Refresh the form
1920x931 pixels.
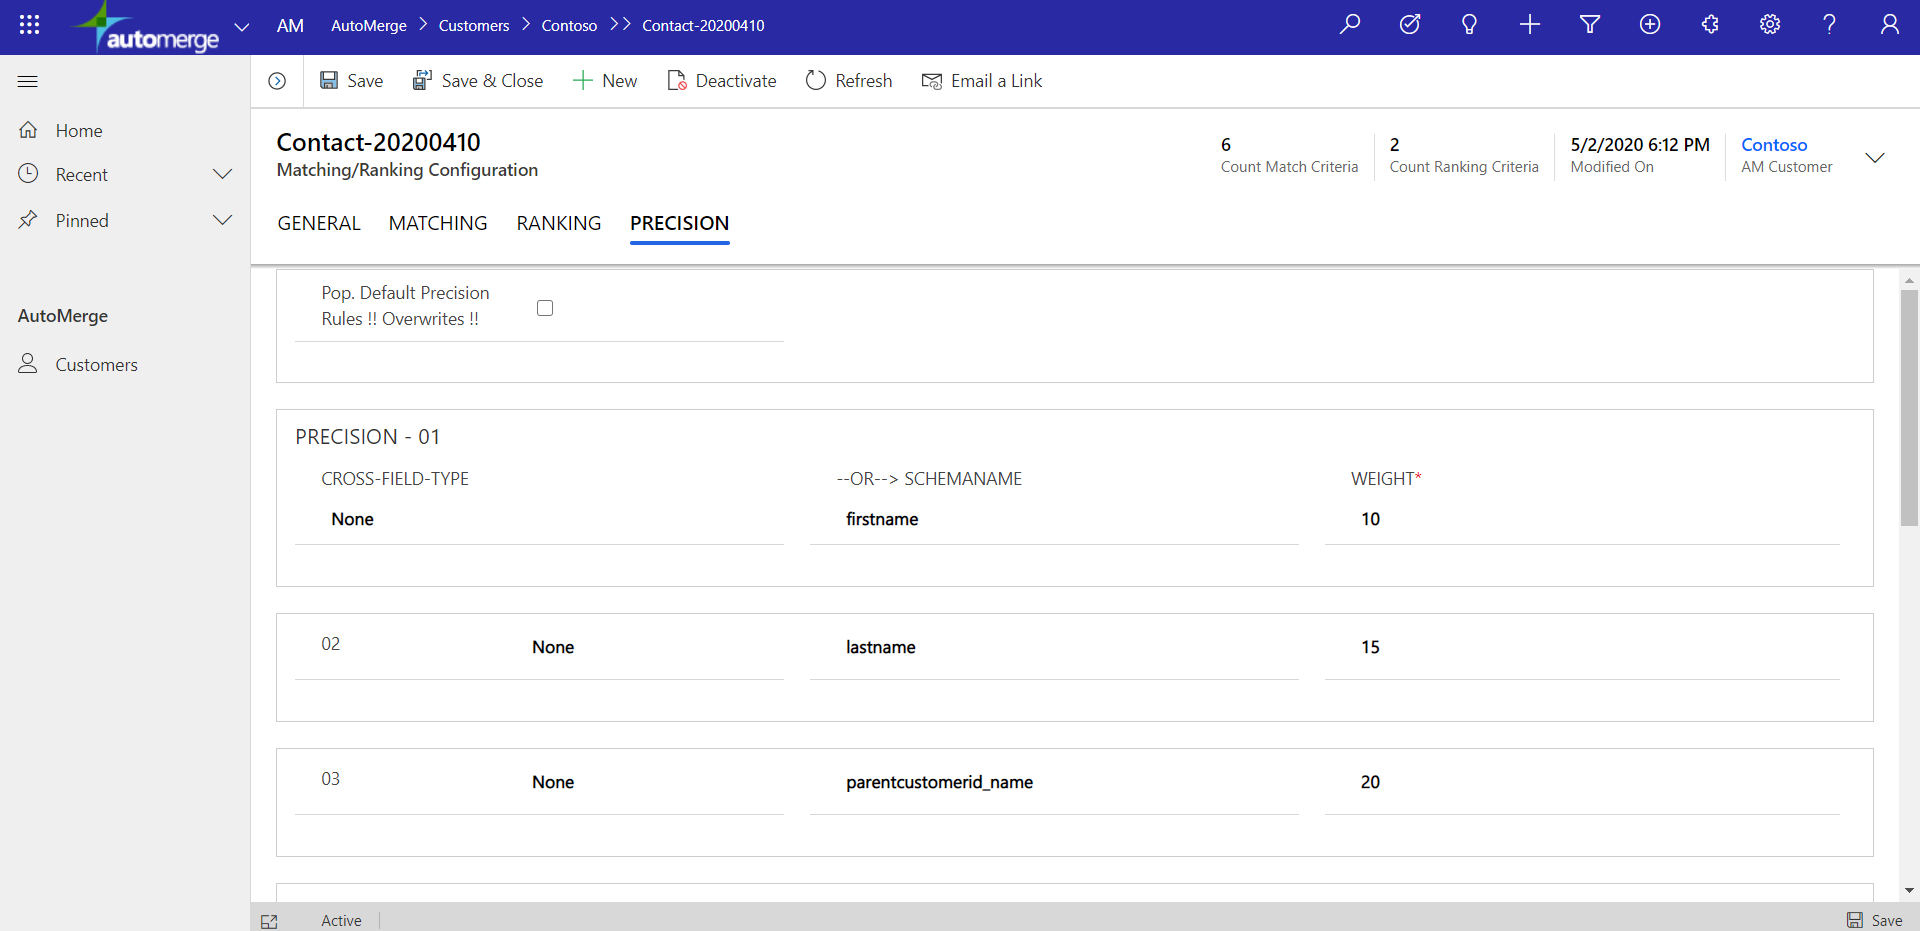pyautogui.click(x=849, y=81)
